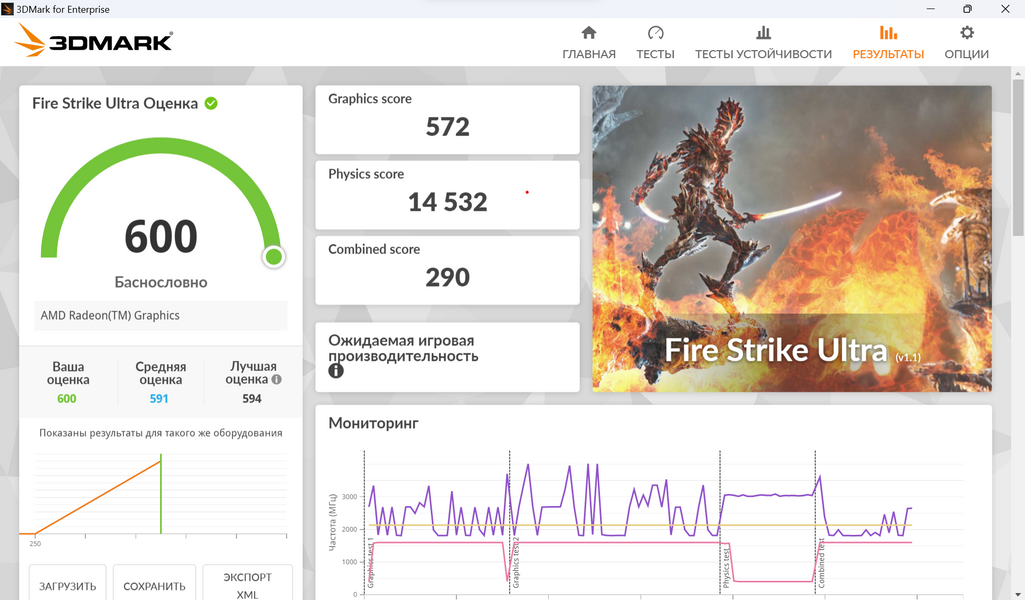
Task: Click the 3DMark logo
Action: click(x=94, y=41)
